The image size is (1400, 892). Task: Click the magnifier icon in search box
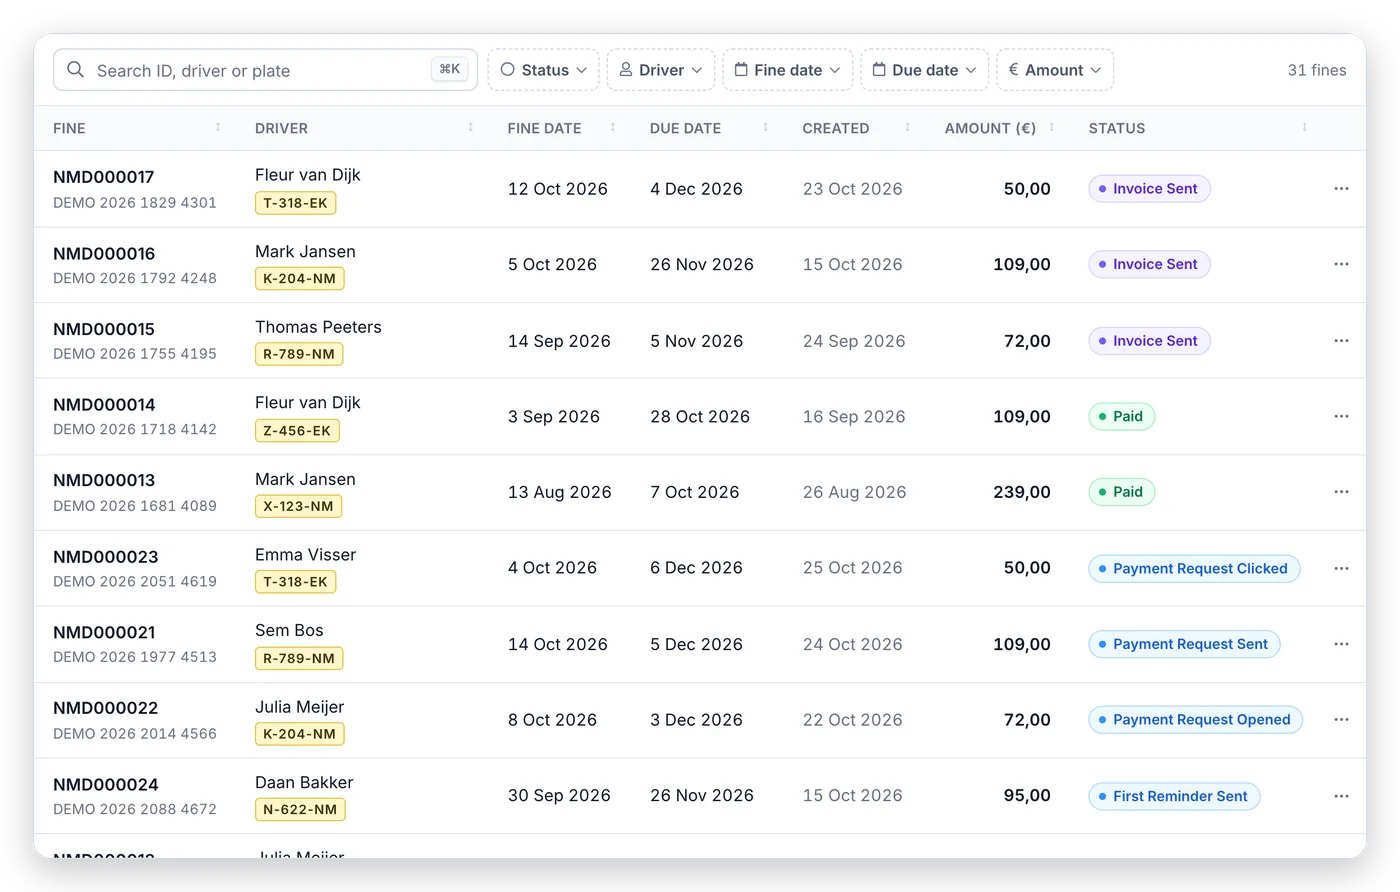pyautogui.click(x=75, y=70)
